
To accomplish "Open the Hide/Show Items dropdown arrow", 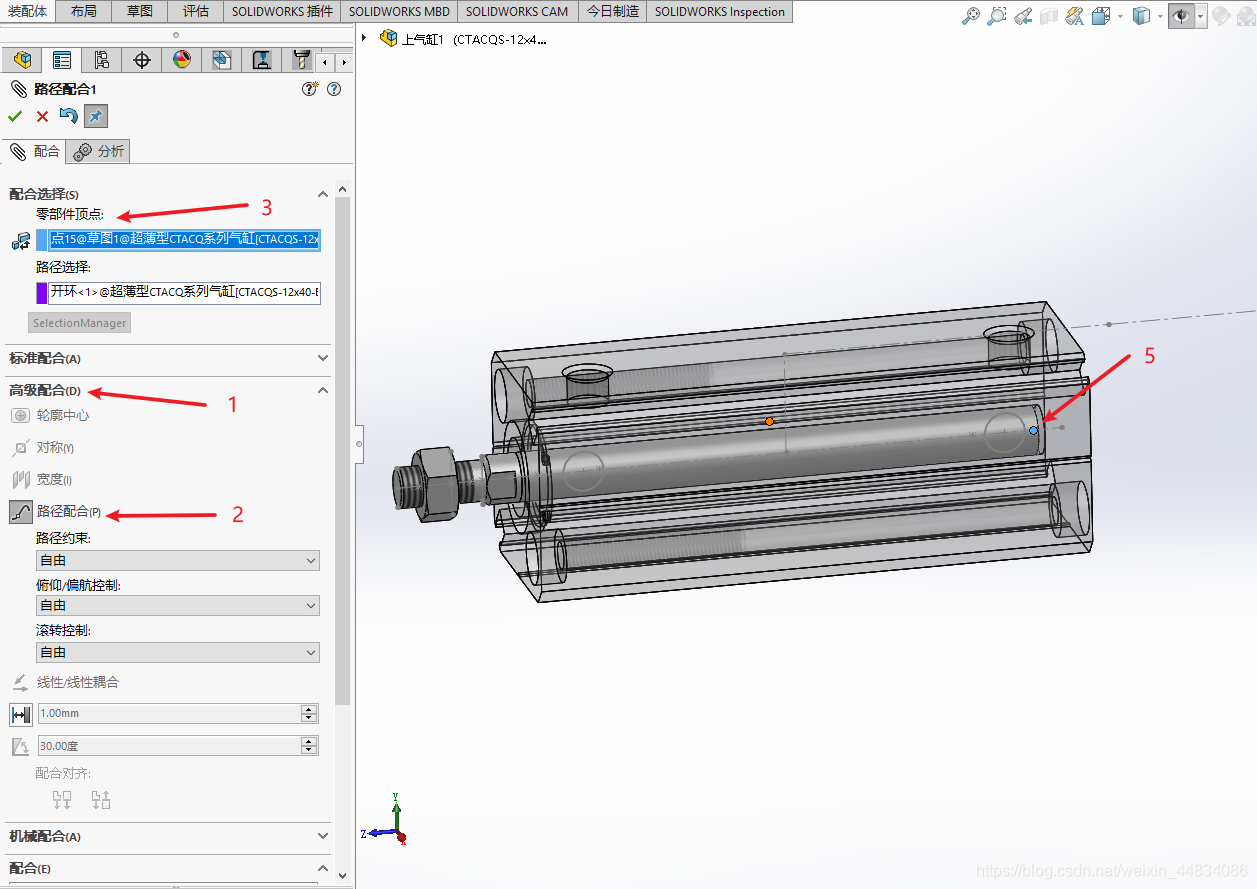I will [1201, 15].
